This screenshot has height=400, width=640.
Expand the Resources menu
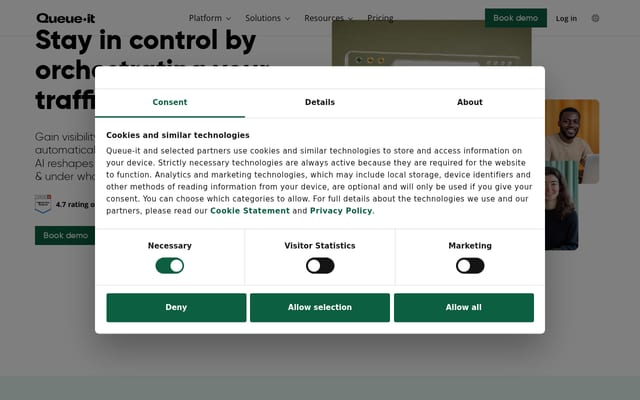(328, 18)
